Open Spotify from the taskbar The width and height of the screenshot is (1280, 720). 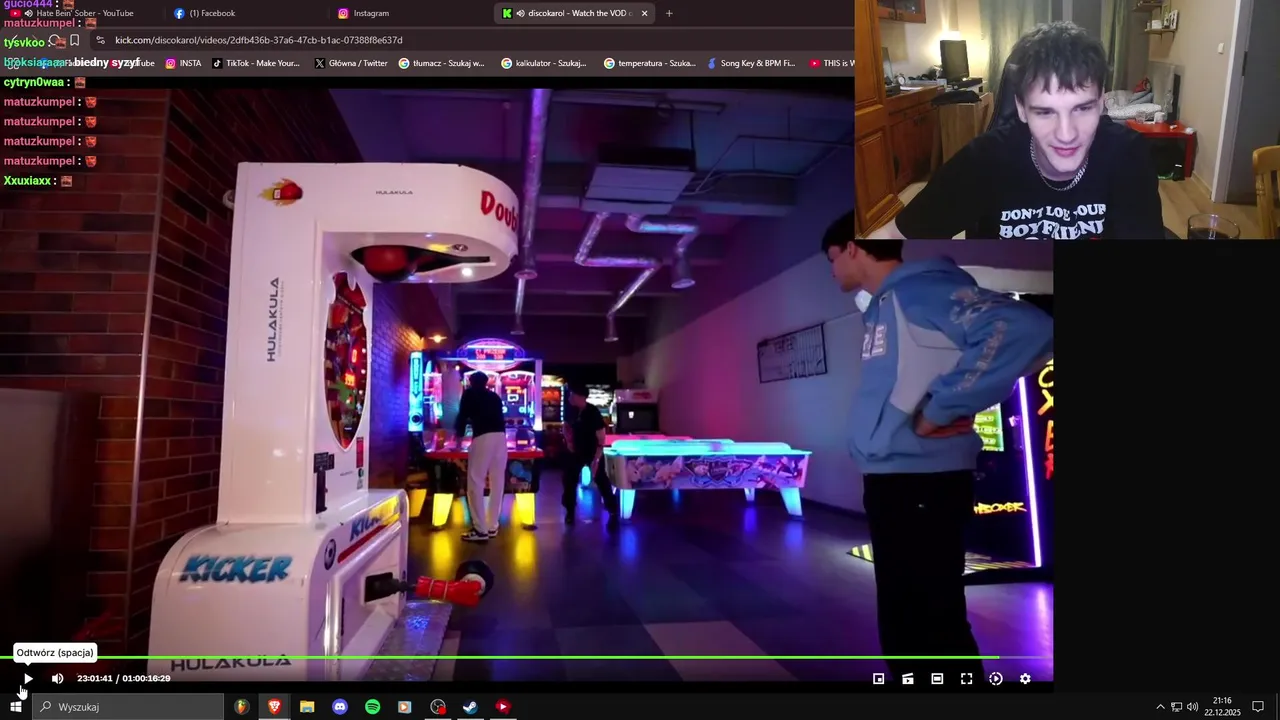tap(372, 707)
